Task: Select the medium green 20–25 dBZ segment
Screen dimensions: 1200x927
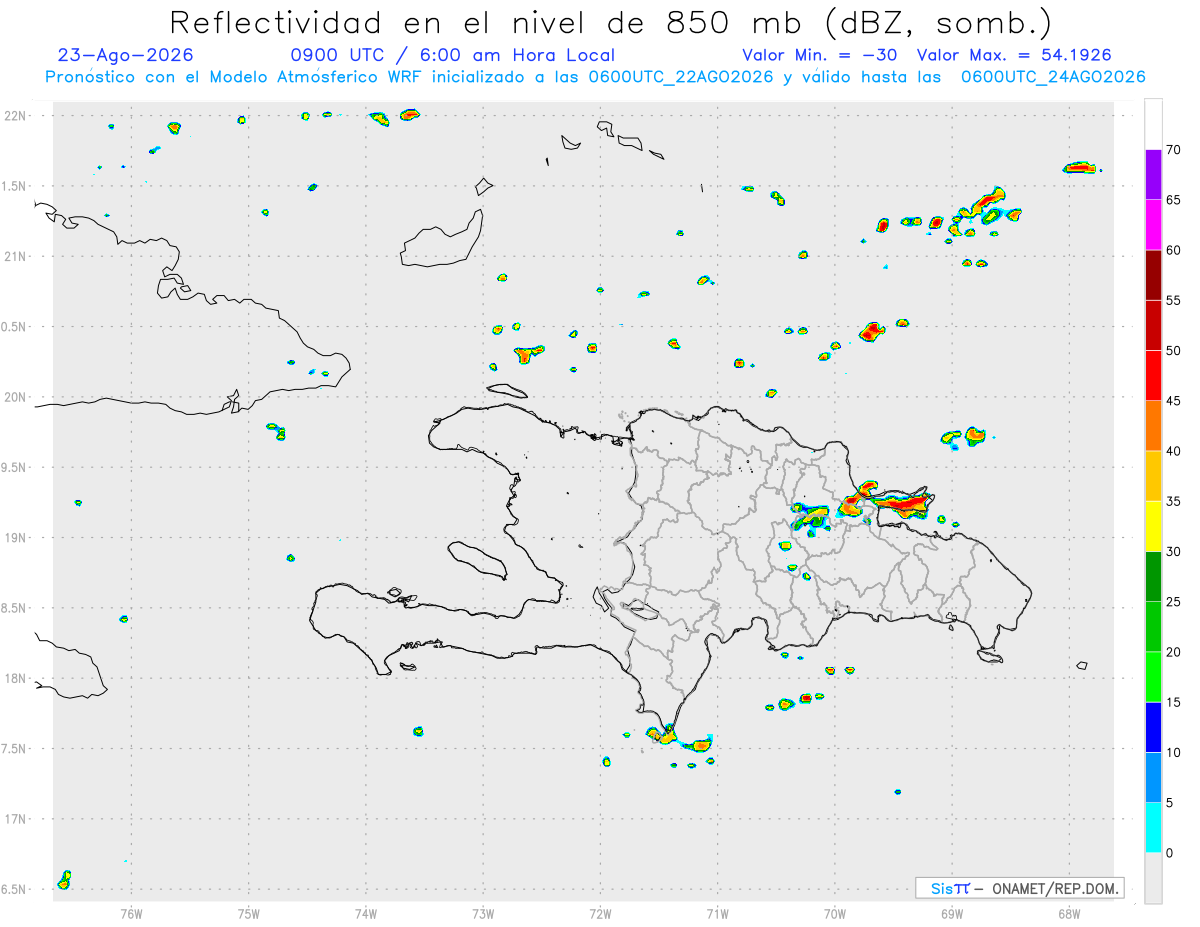Action: click(1153, 627)
